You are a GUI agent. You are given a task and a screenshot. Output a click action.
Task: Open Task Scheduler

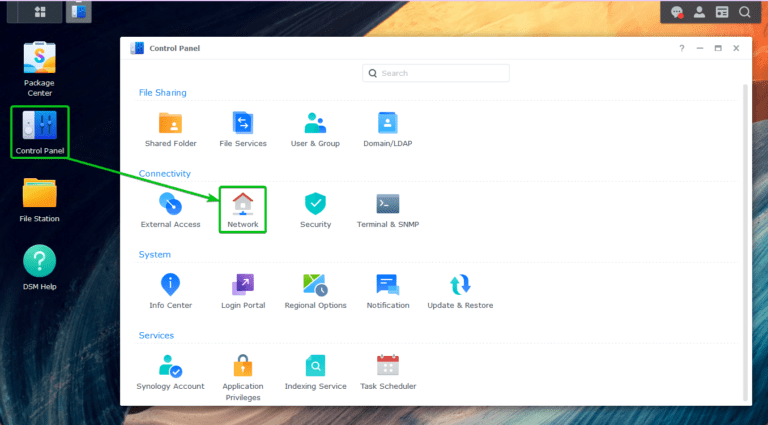click(x=387, y=365)
